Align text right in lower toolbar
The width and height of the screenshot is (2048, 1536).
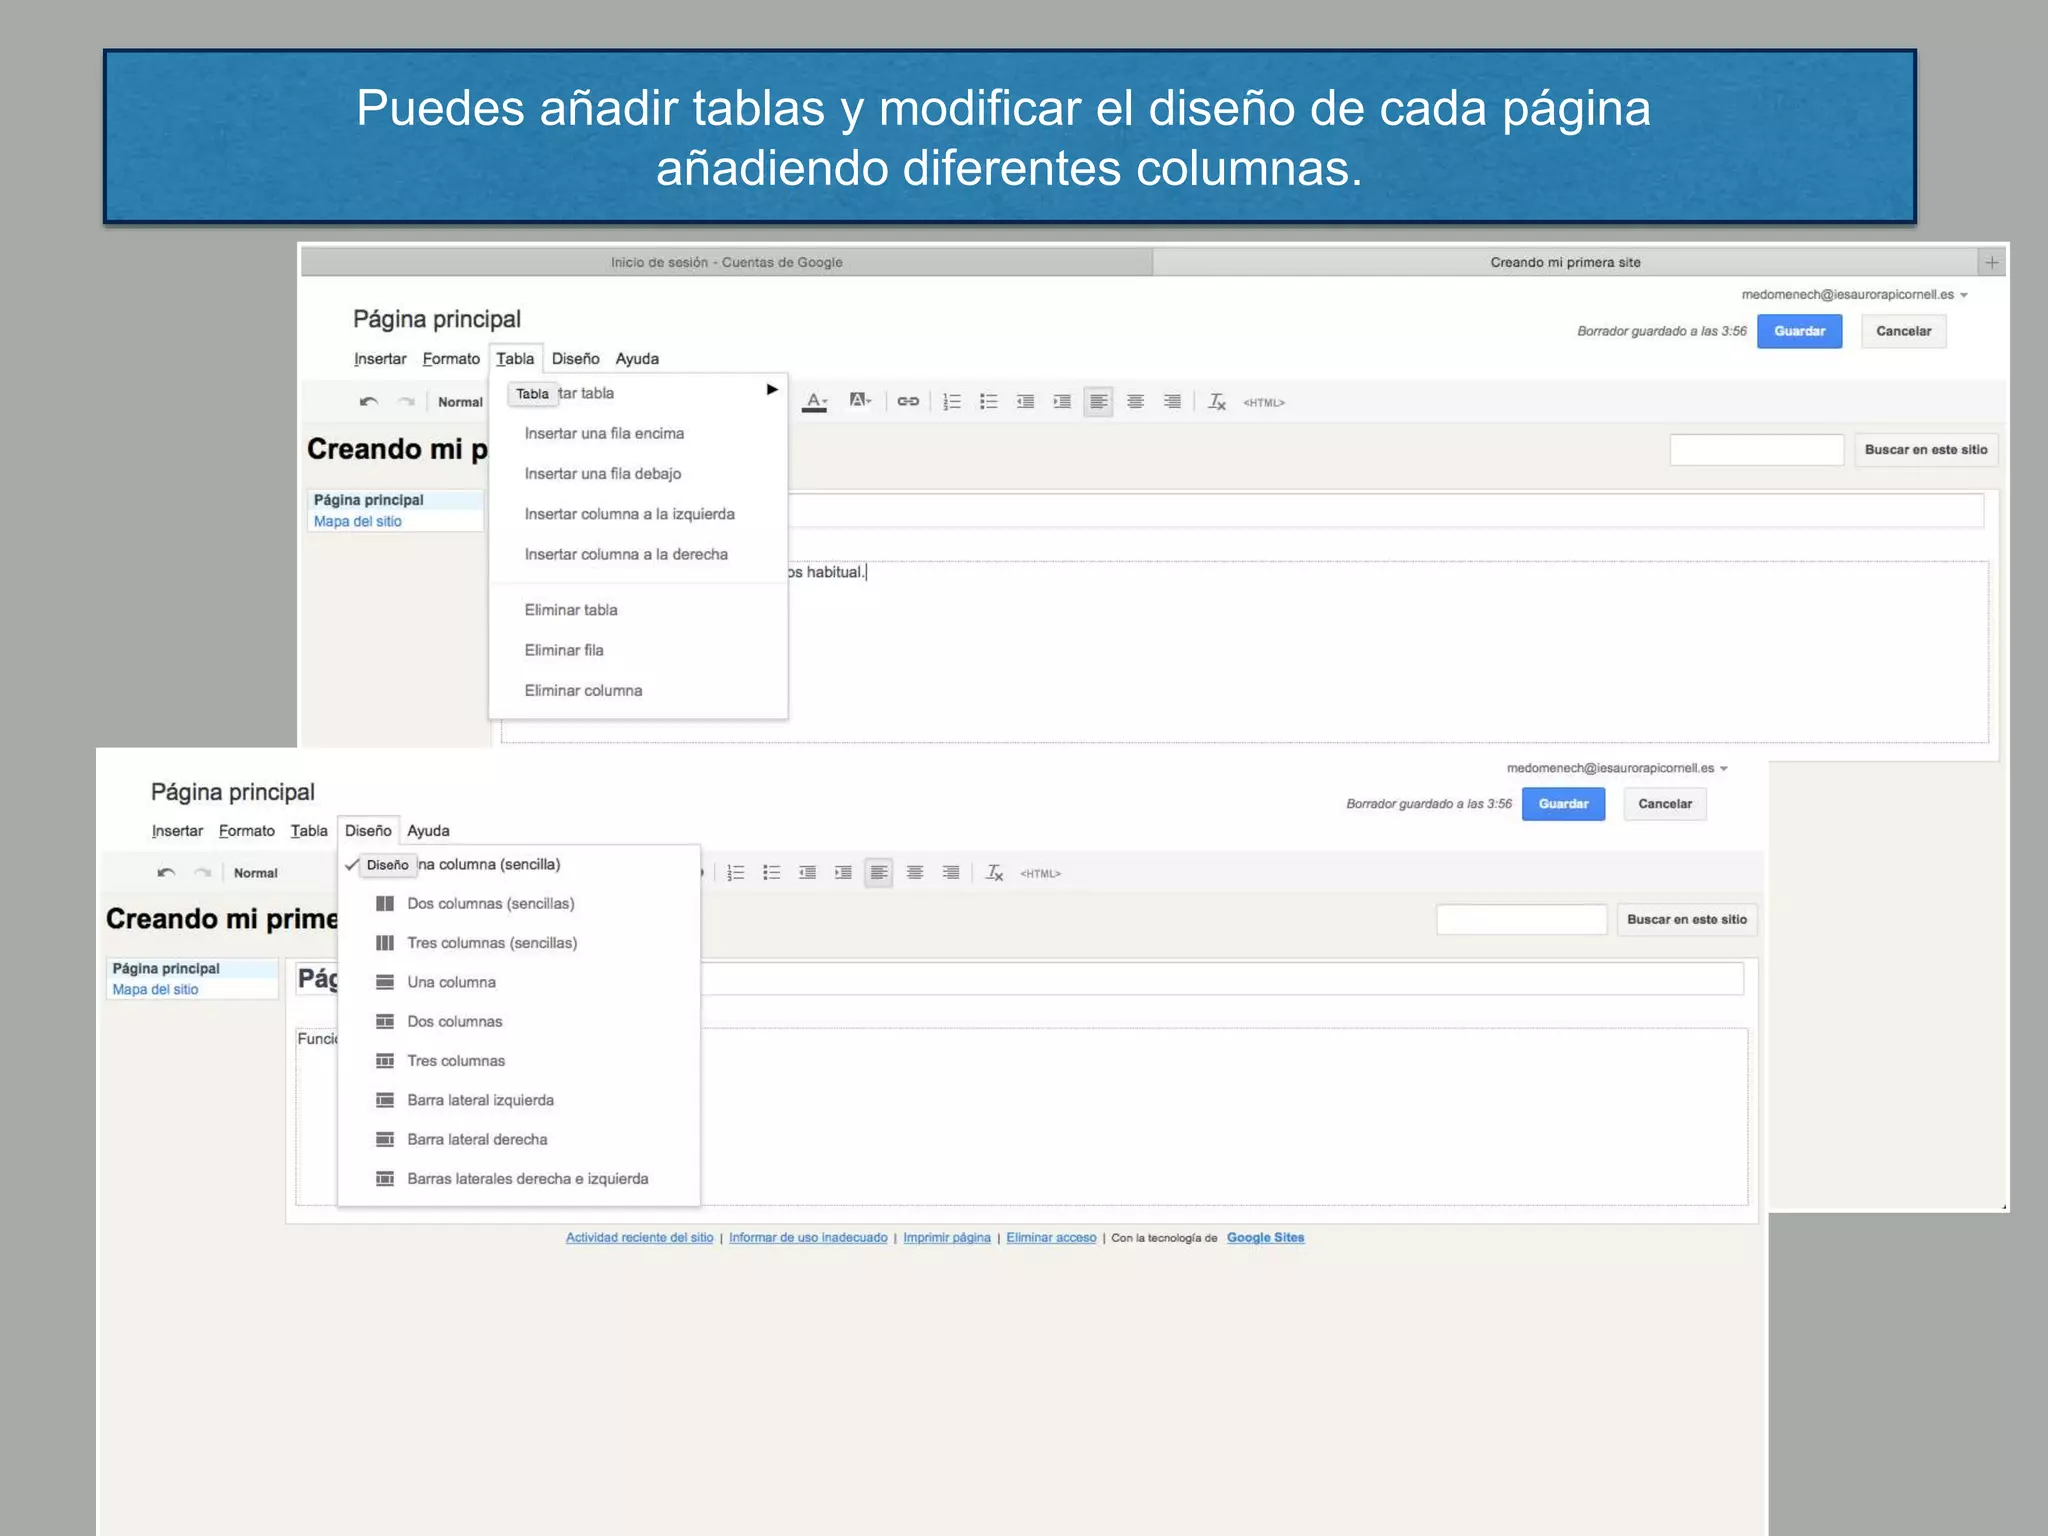pos(951,873)
